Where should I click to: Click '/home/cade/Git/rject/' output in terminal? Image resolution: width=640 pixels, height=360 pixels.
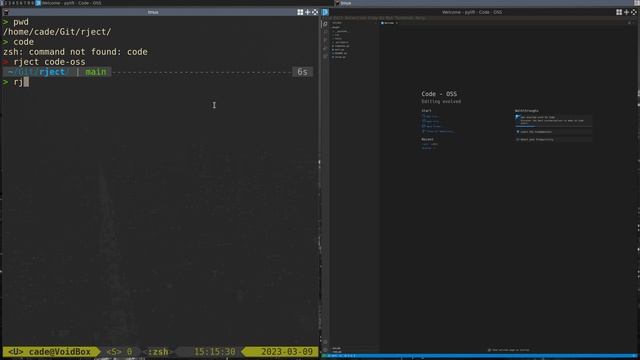(57, 32)
